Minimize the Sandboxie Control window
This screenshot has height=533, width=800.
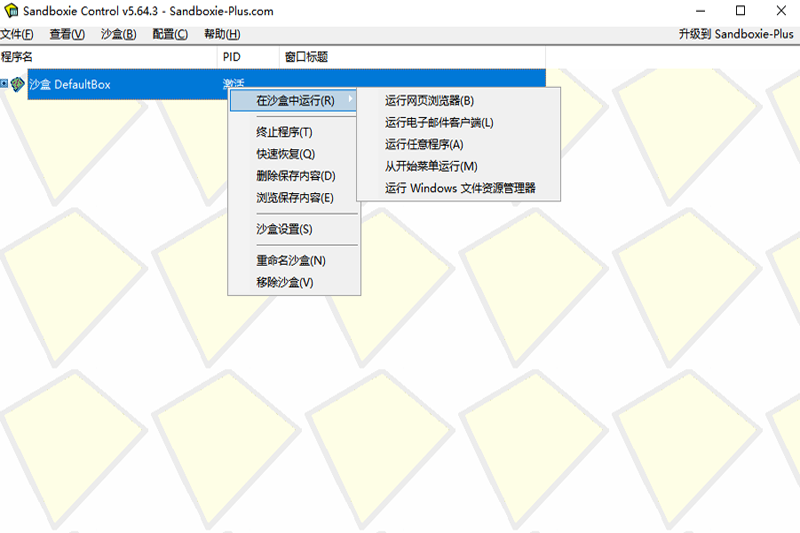701,11
